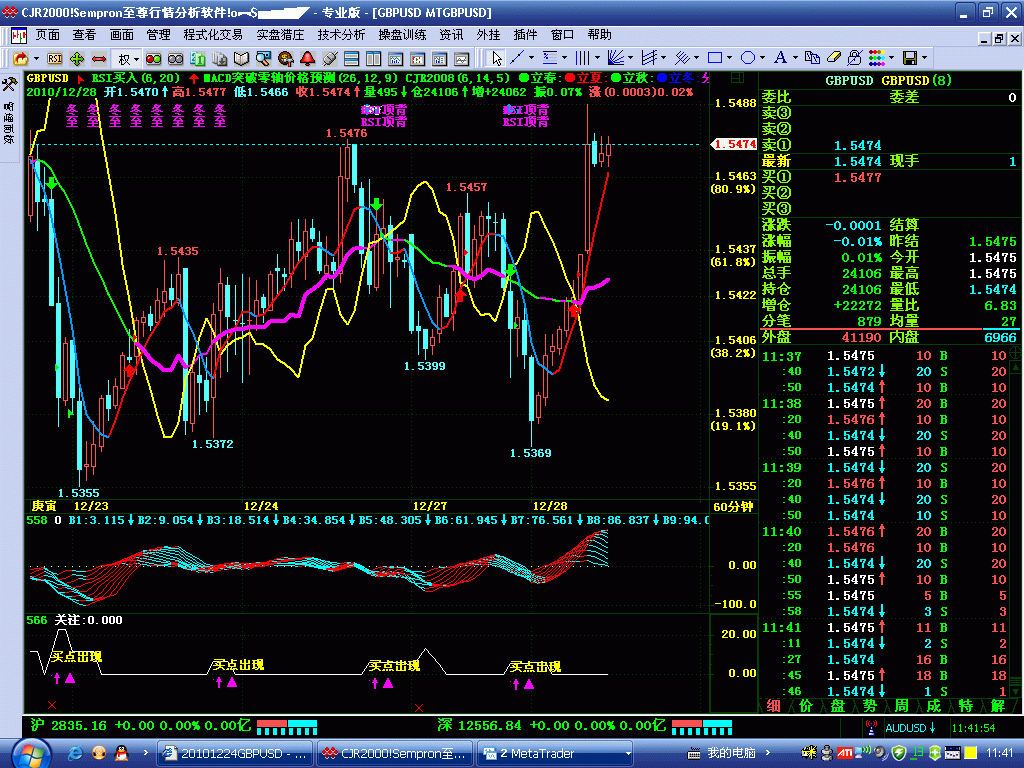Click the RSI indicator toolbar icon
This screenshot has width=1024, height=768.
[x=55, y=59]
